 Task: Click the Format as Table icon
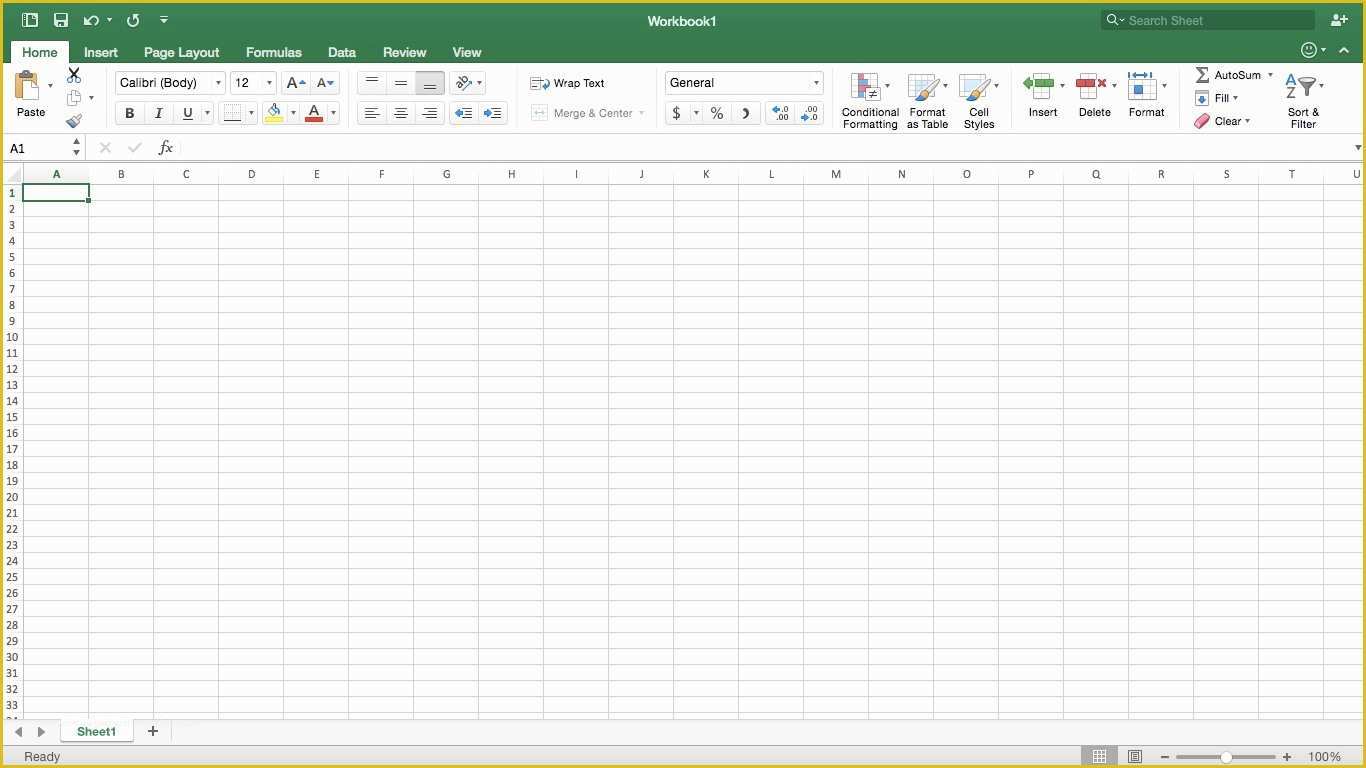coord(922,87)
